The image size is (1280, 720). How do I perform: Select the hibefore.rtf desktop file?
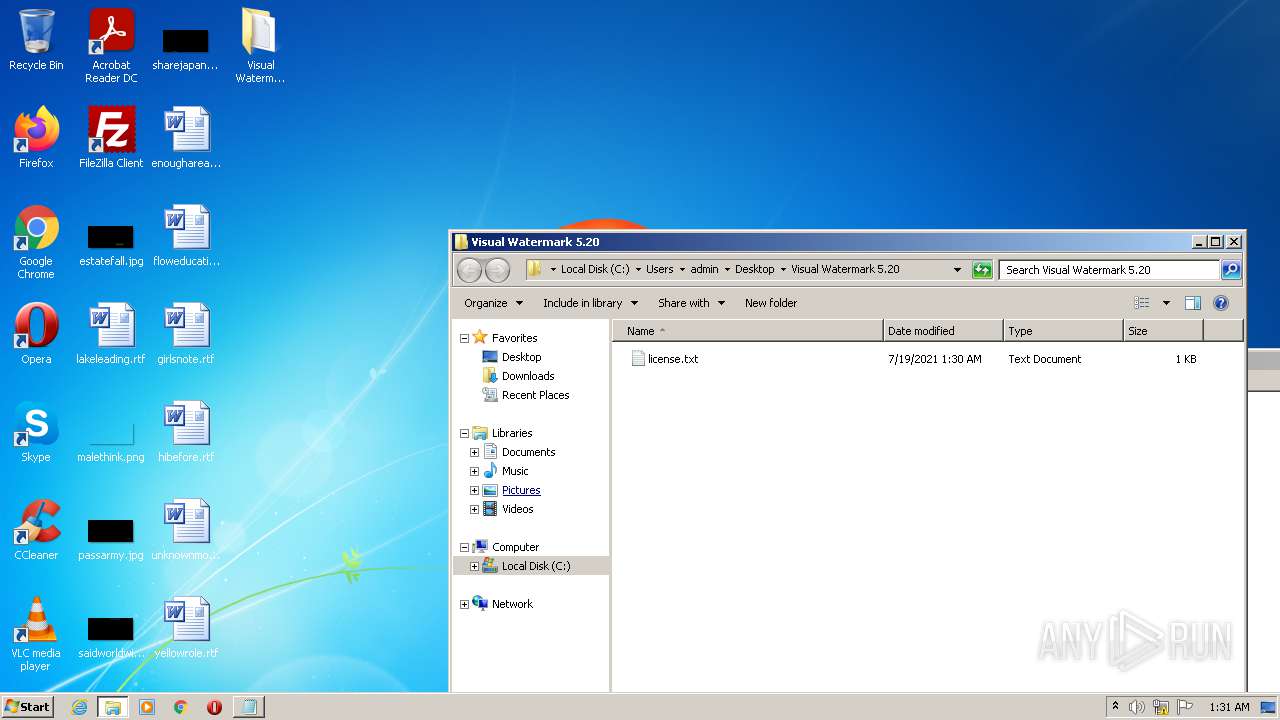tap(186, 432)
